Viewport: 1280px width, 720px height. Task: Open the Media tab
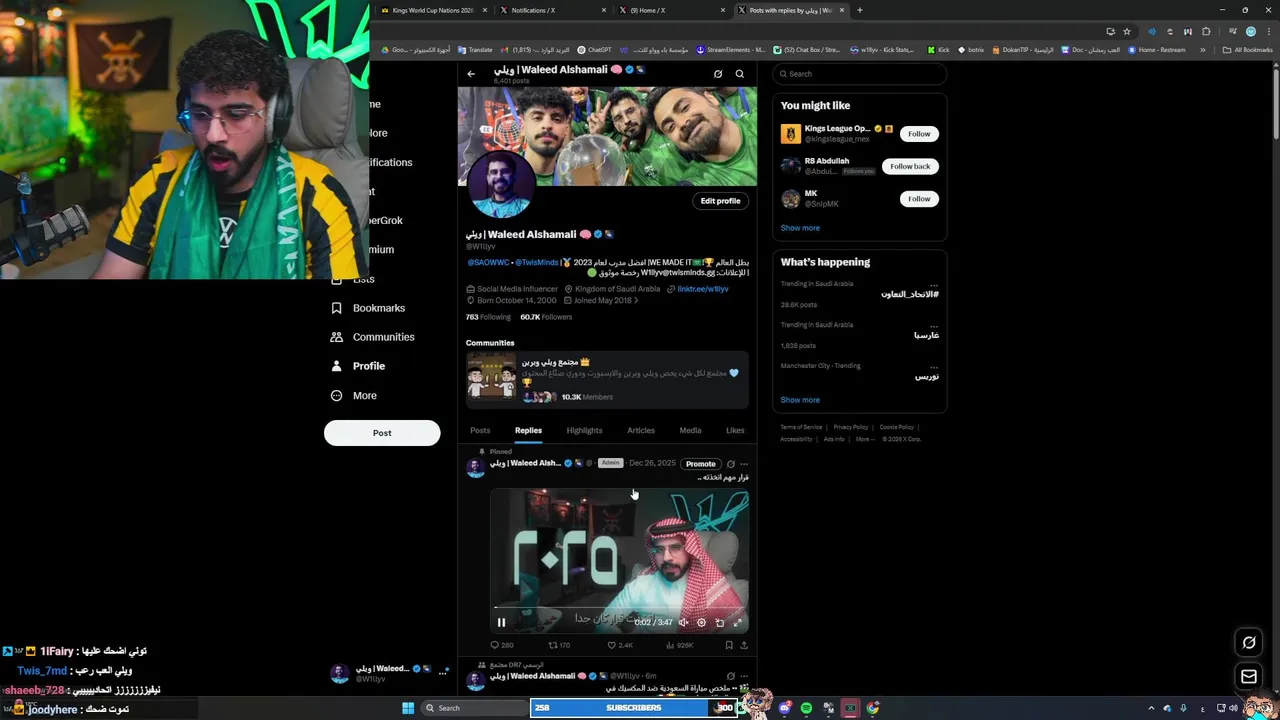tap(690, 430)
